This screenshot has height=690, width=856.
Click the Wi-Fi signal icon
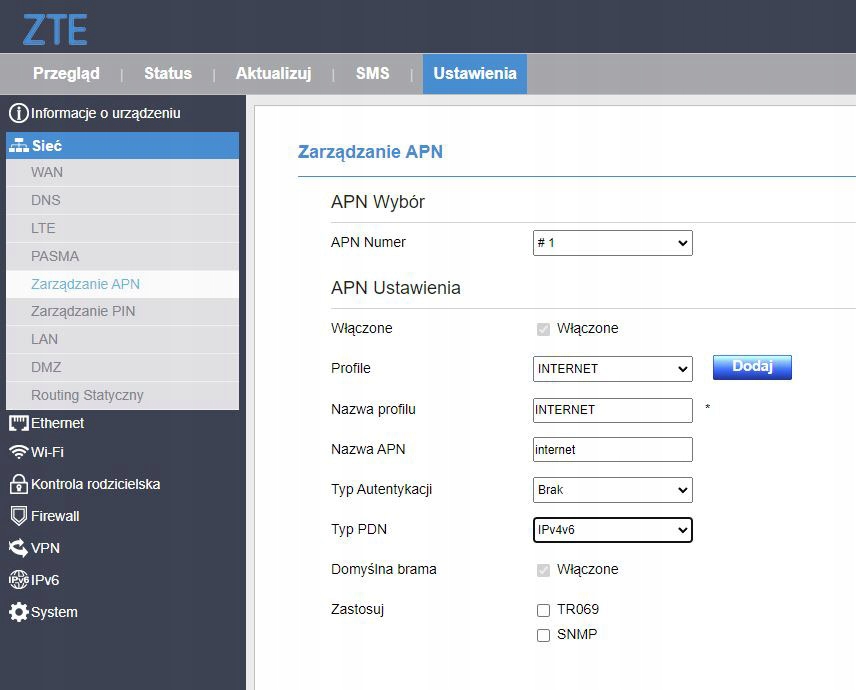coord(18,452)
